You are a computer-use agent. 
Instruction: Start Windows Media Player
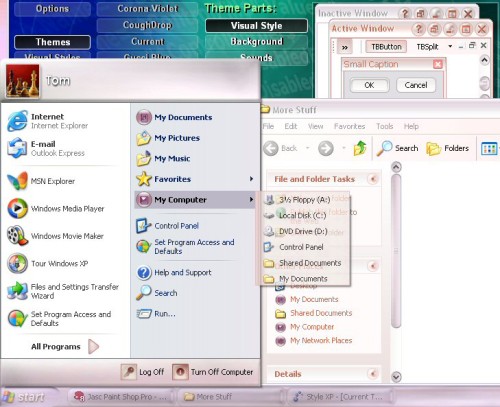coord(56,209)
